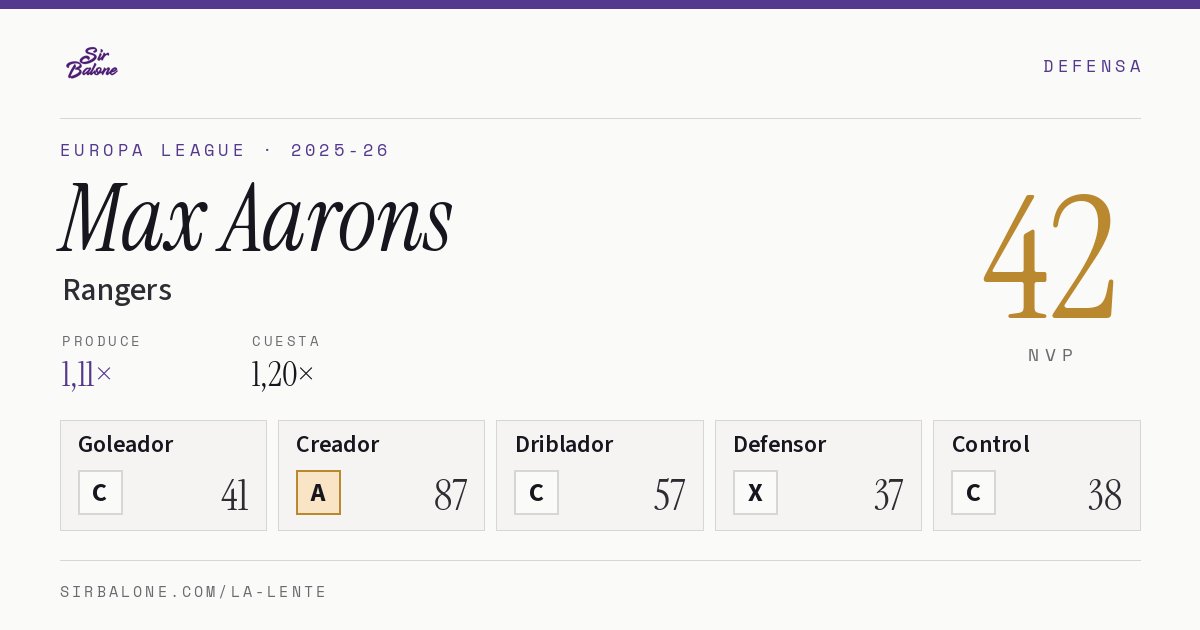Select the C grade badge in Goleador
Image resolution: width=1200 pixels, height=630 pixels.
pos(100,492)
